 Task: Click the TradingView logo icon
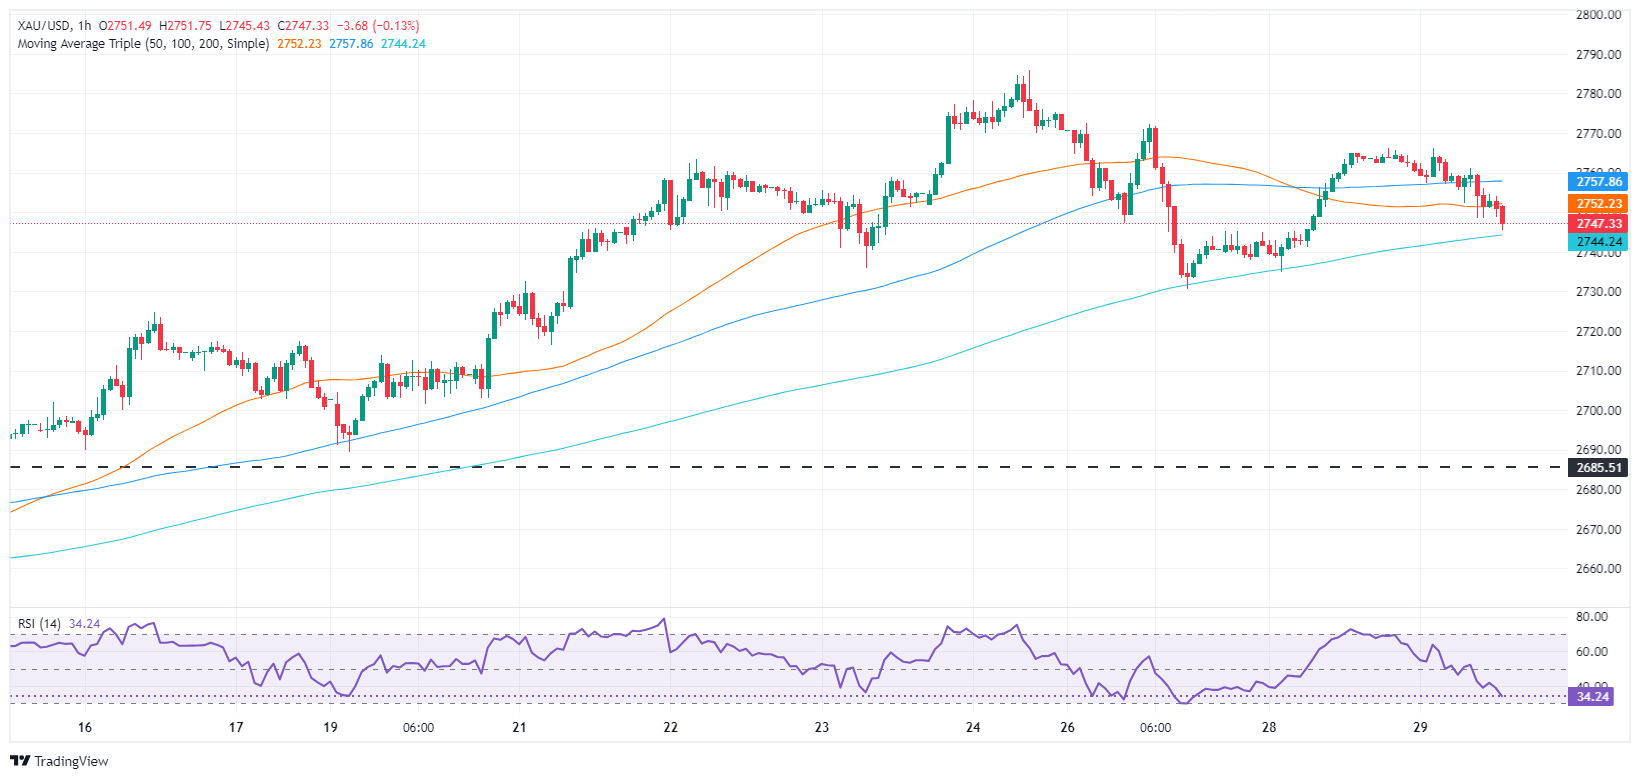[19, 761]
